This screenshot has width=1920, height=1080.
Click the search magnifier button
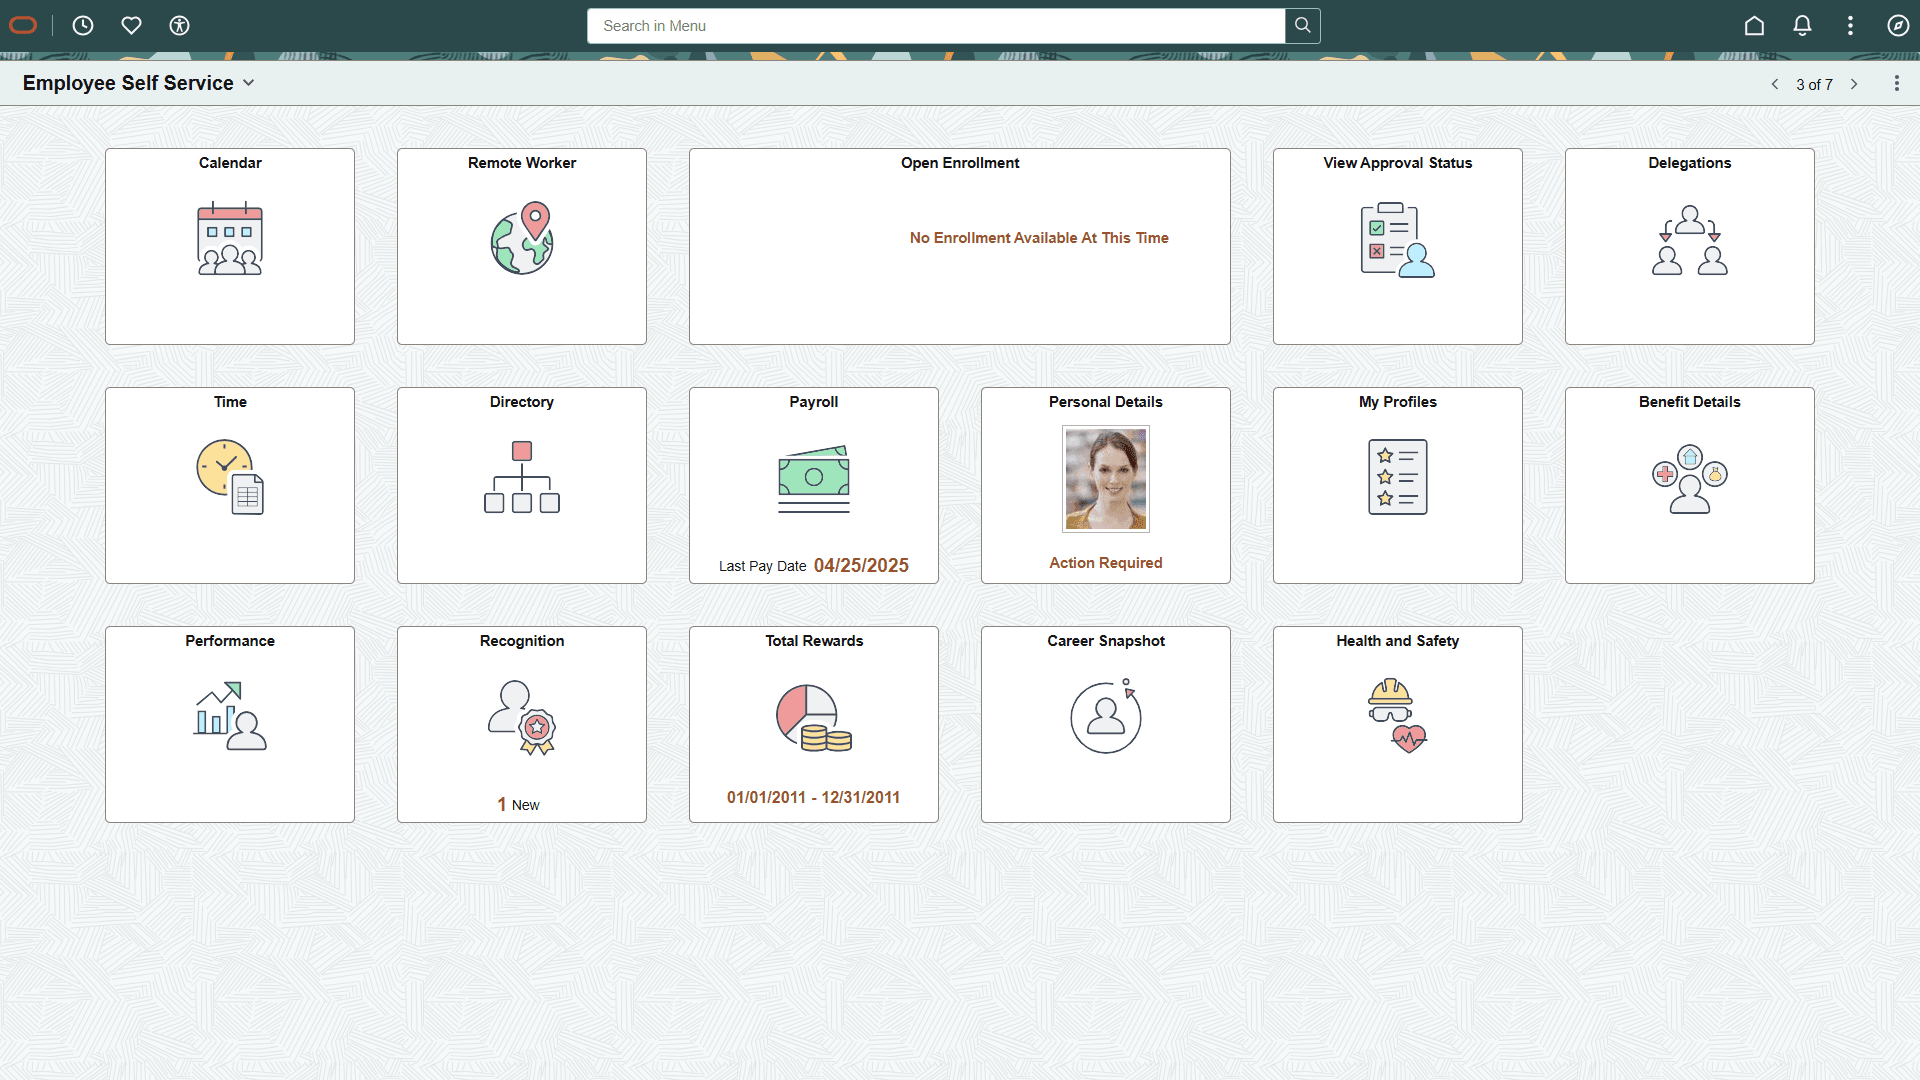click(x=1302, y=26)
